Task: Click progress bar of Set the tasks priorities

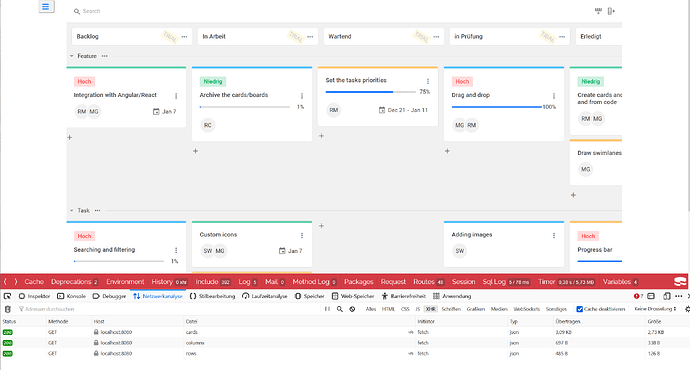Action: coord(371,92)
